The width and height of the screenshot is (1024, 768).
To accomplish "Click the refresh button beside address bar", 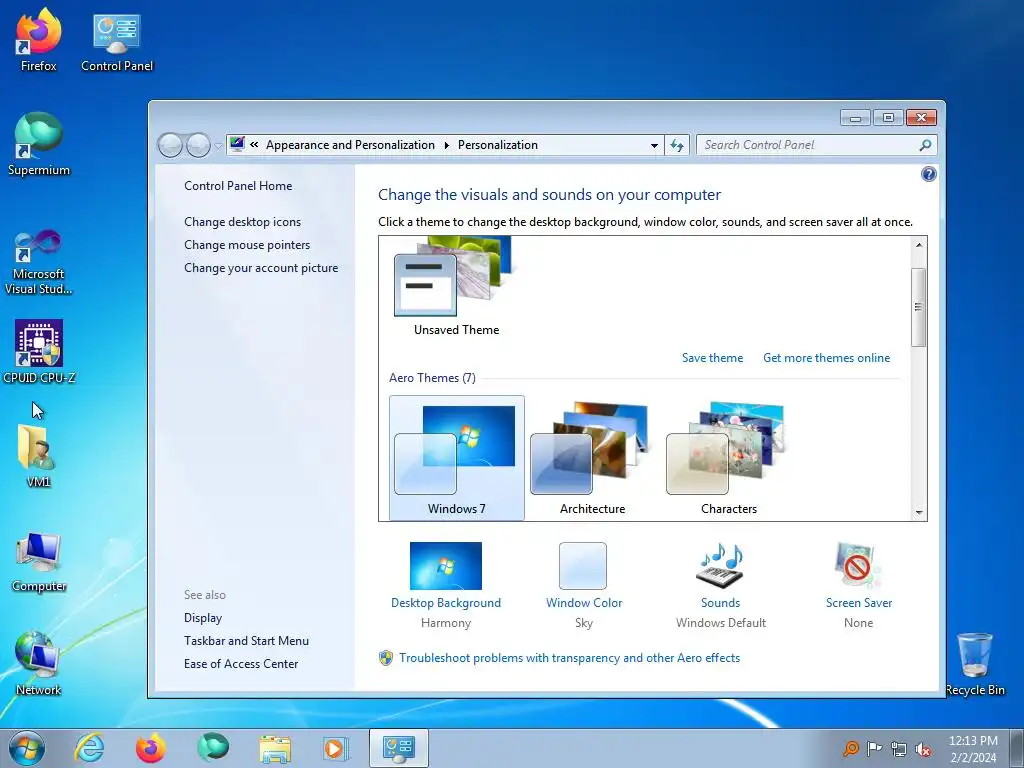I will (x=677, y=145).
